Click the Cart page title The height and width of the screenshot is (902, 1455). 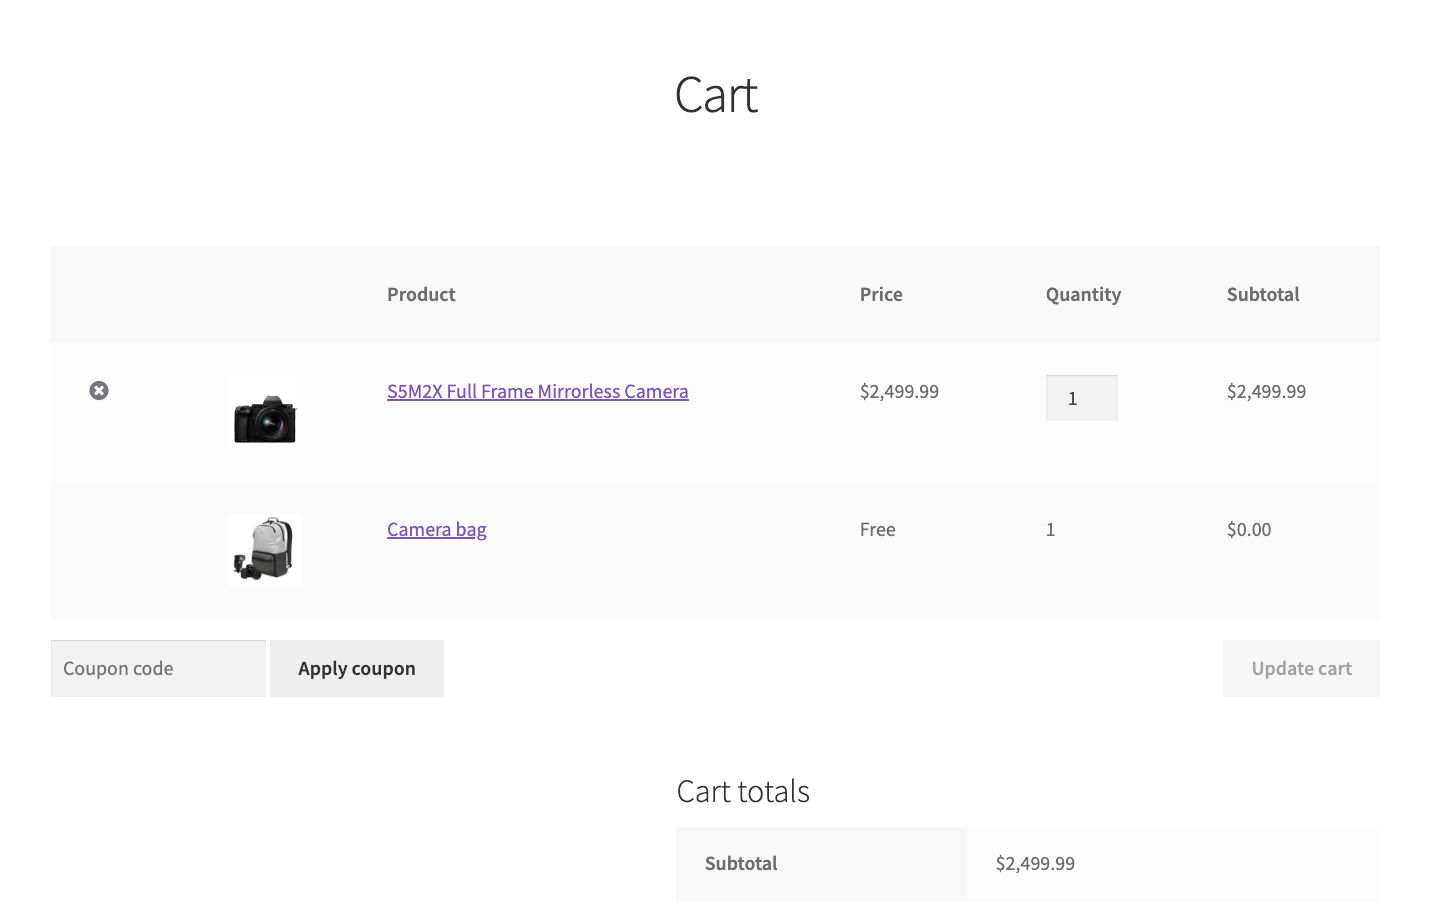tap(716, 94)
